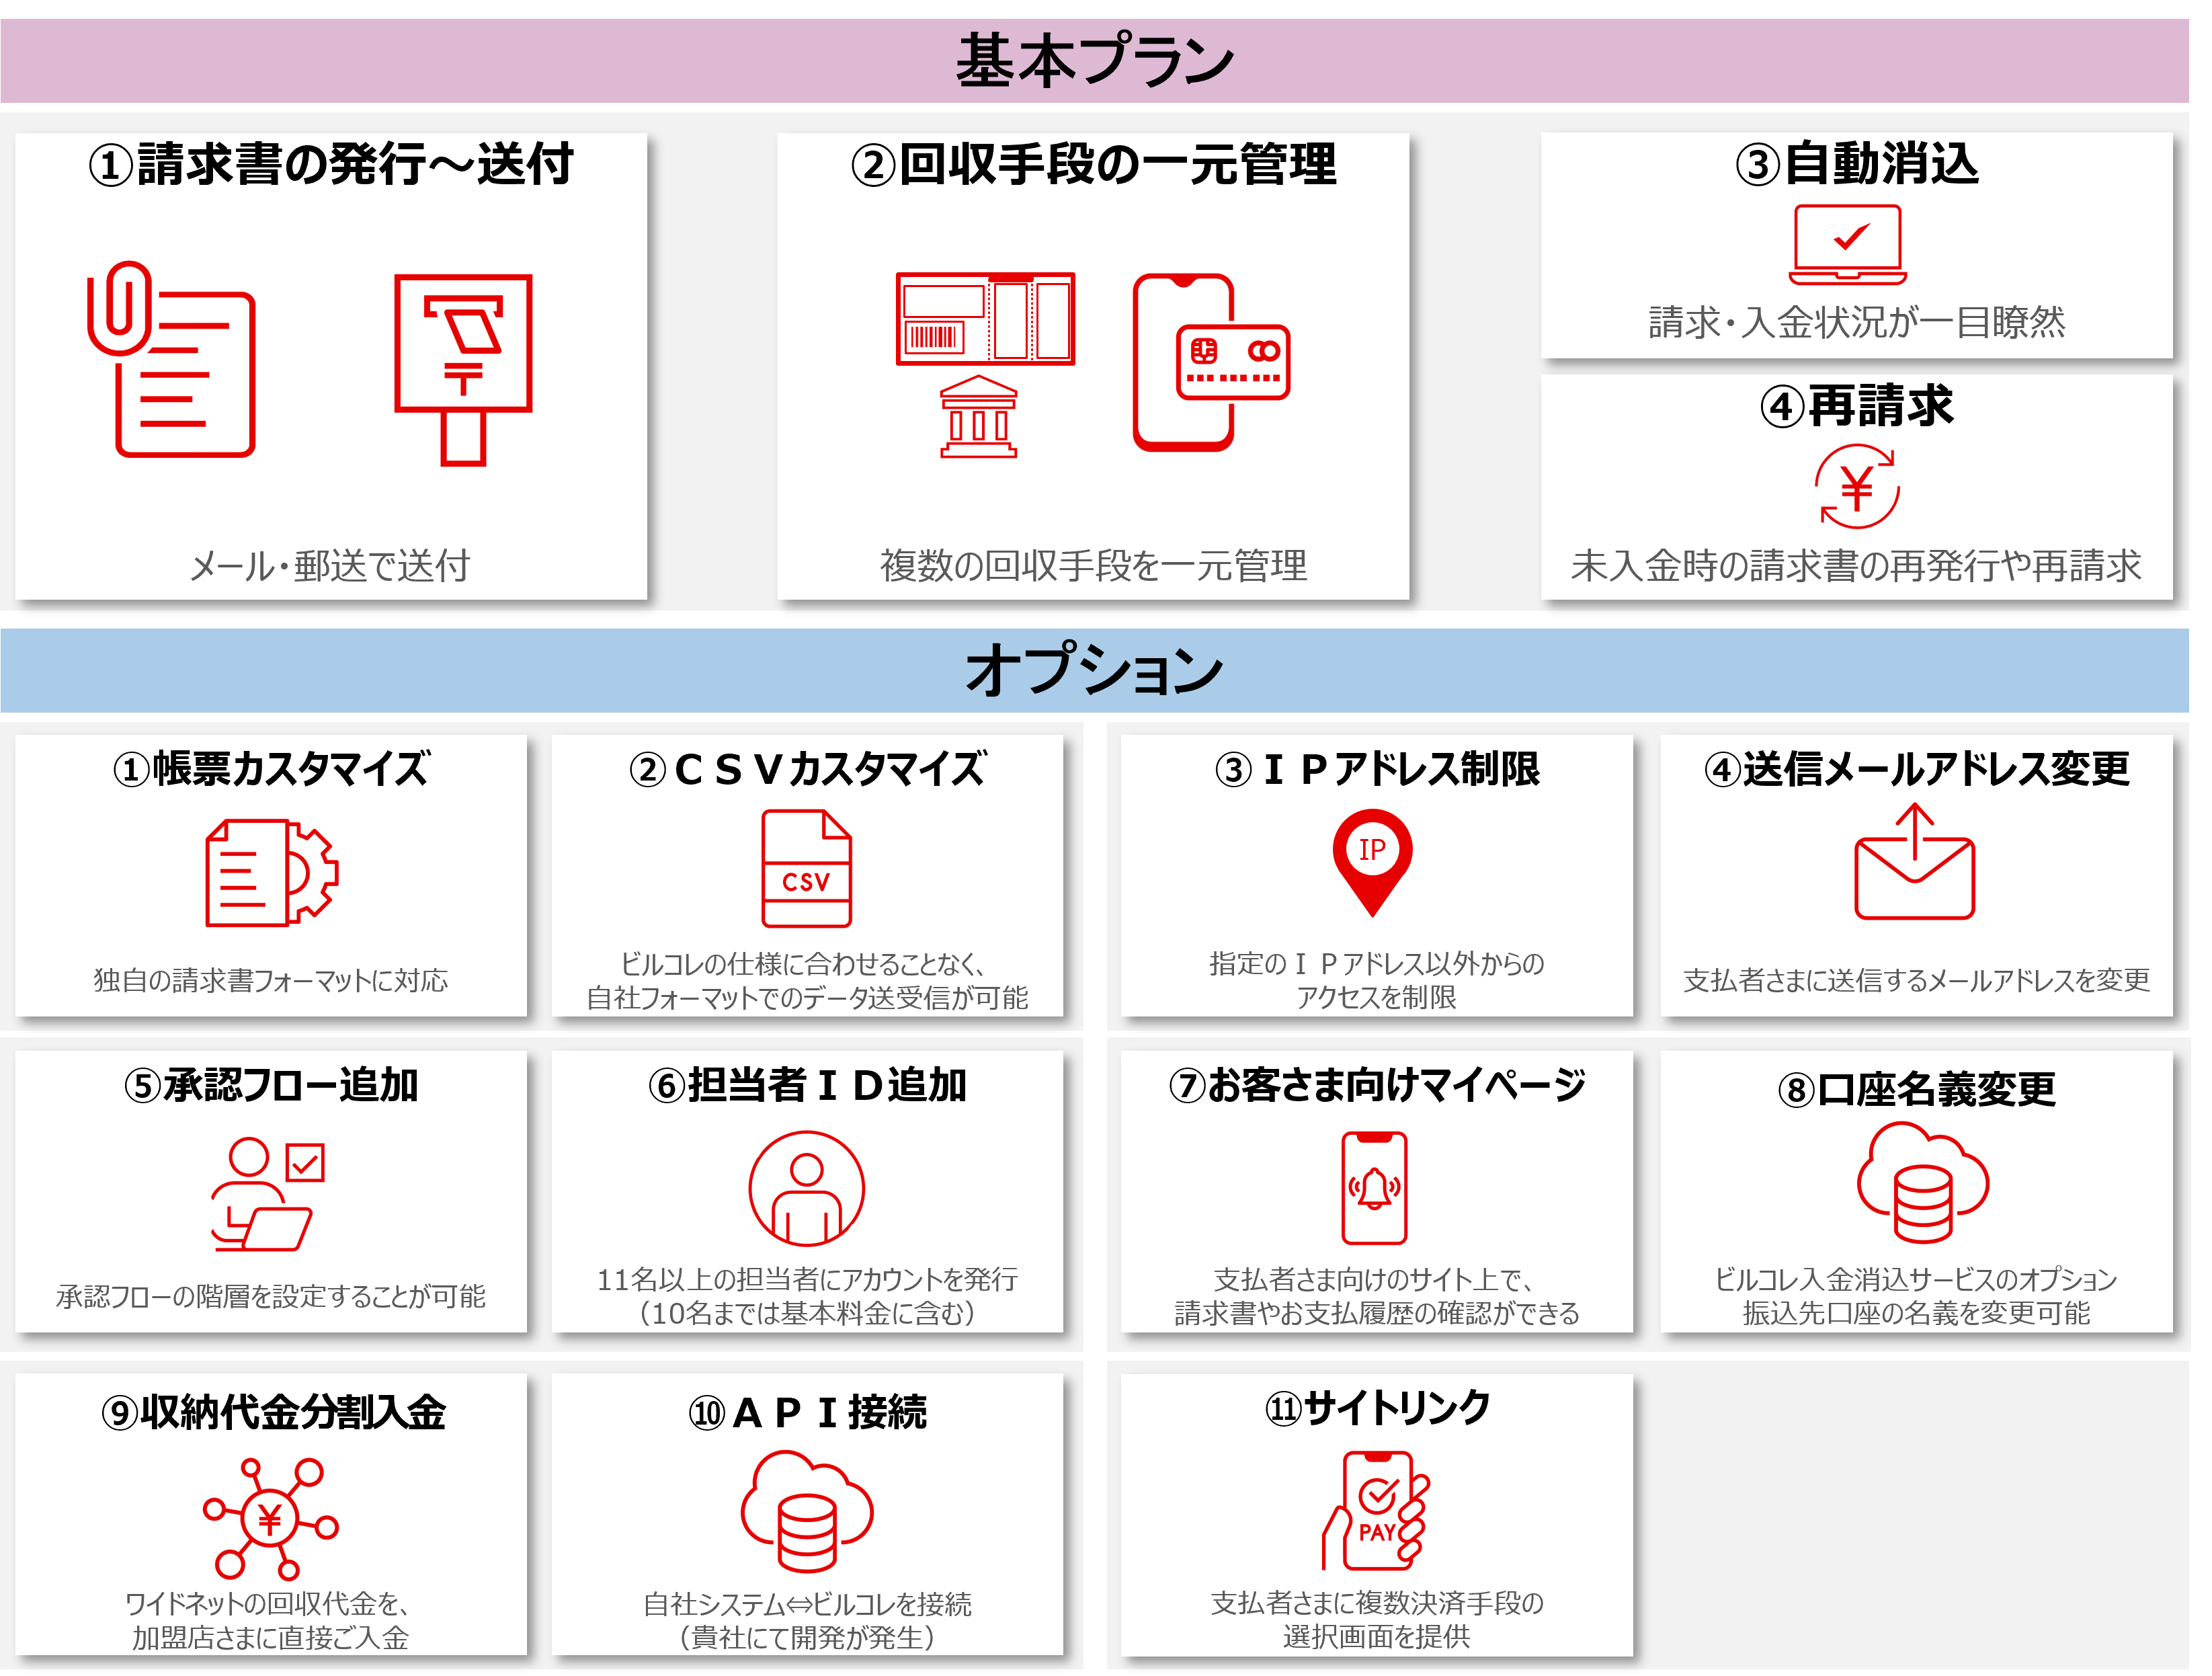Click the 複数の回収手段を一元管理 caption

tap(1093, 565)
